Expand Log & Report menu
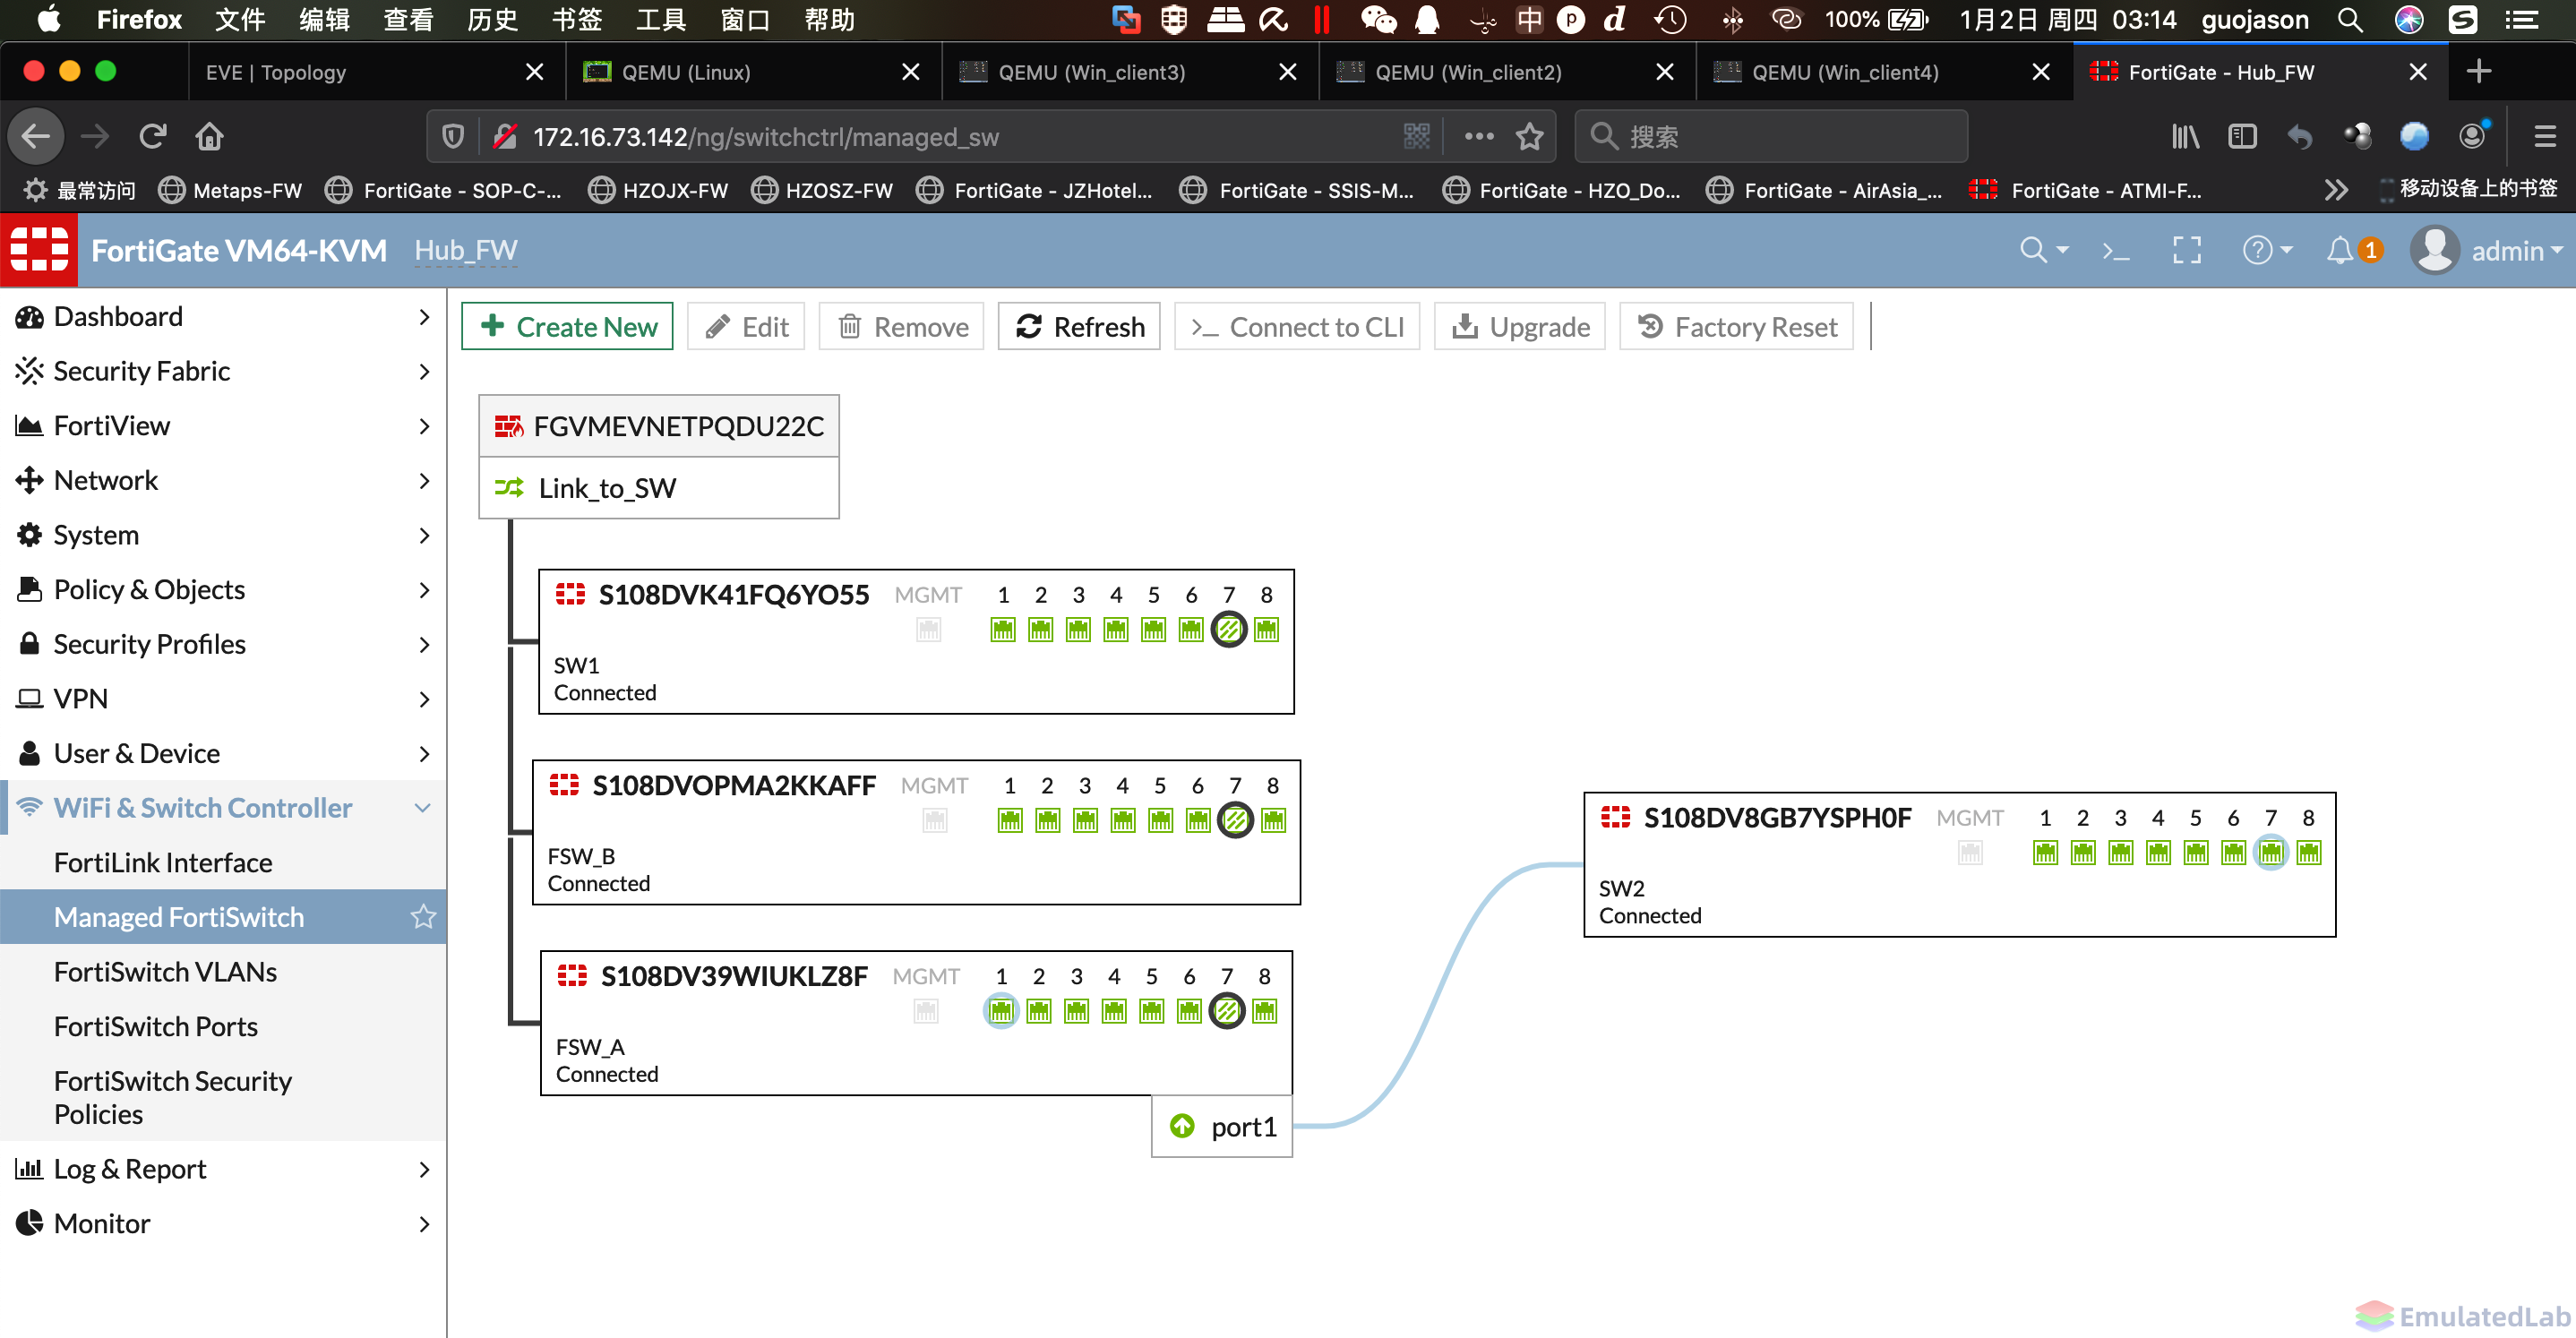Viewport: 2576px width, 1338px height. 223,1169
